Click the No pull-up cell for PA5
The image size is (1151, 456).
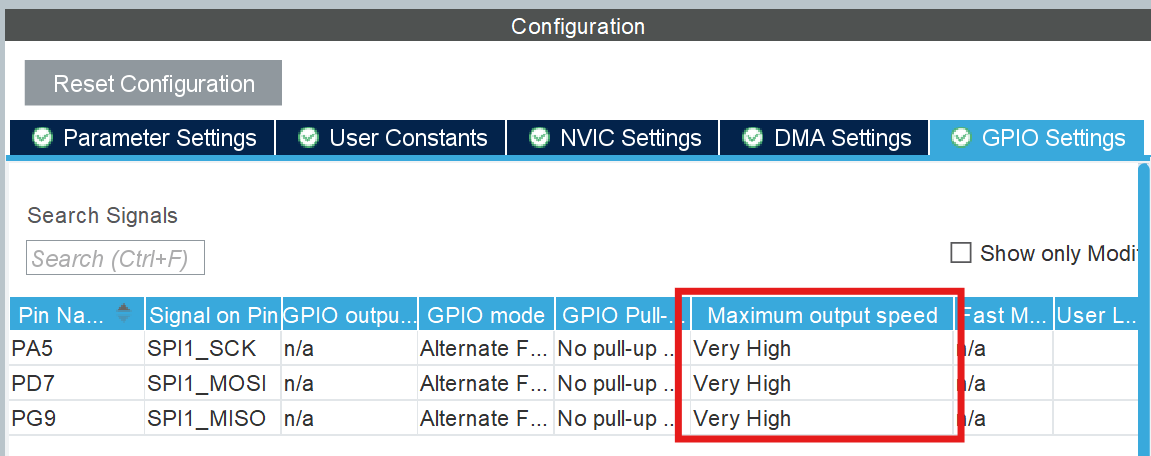[x=622, y=348]
